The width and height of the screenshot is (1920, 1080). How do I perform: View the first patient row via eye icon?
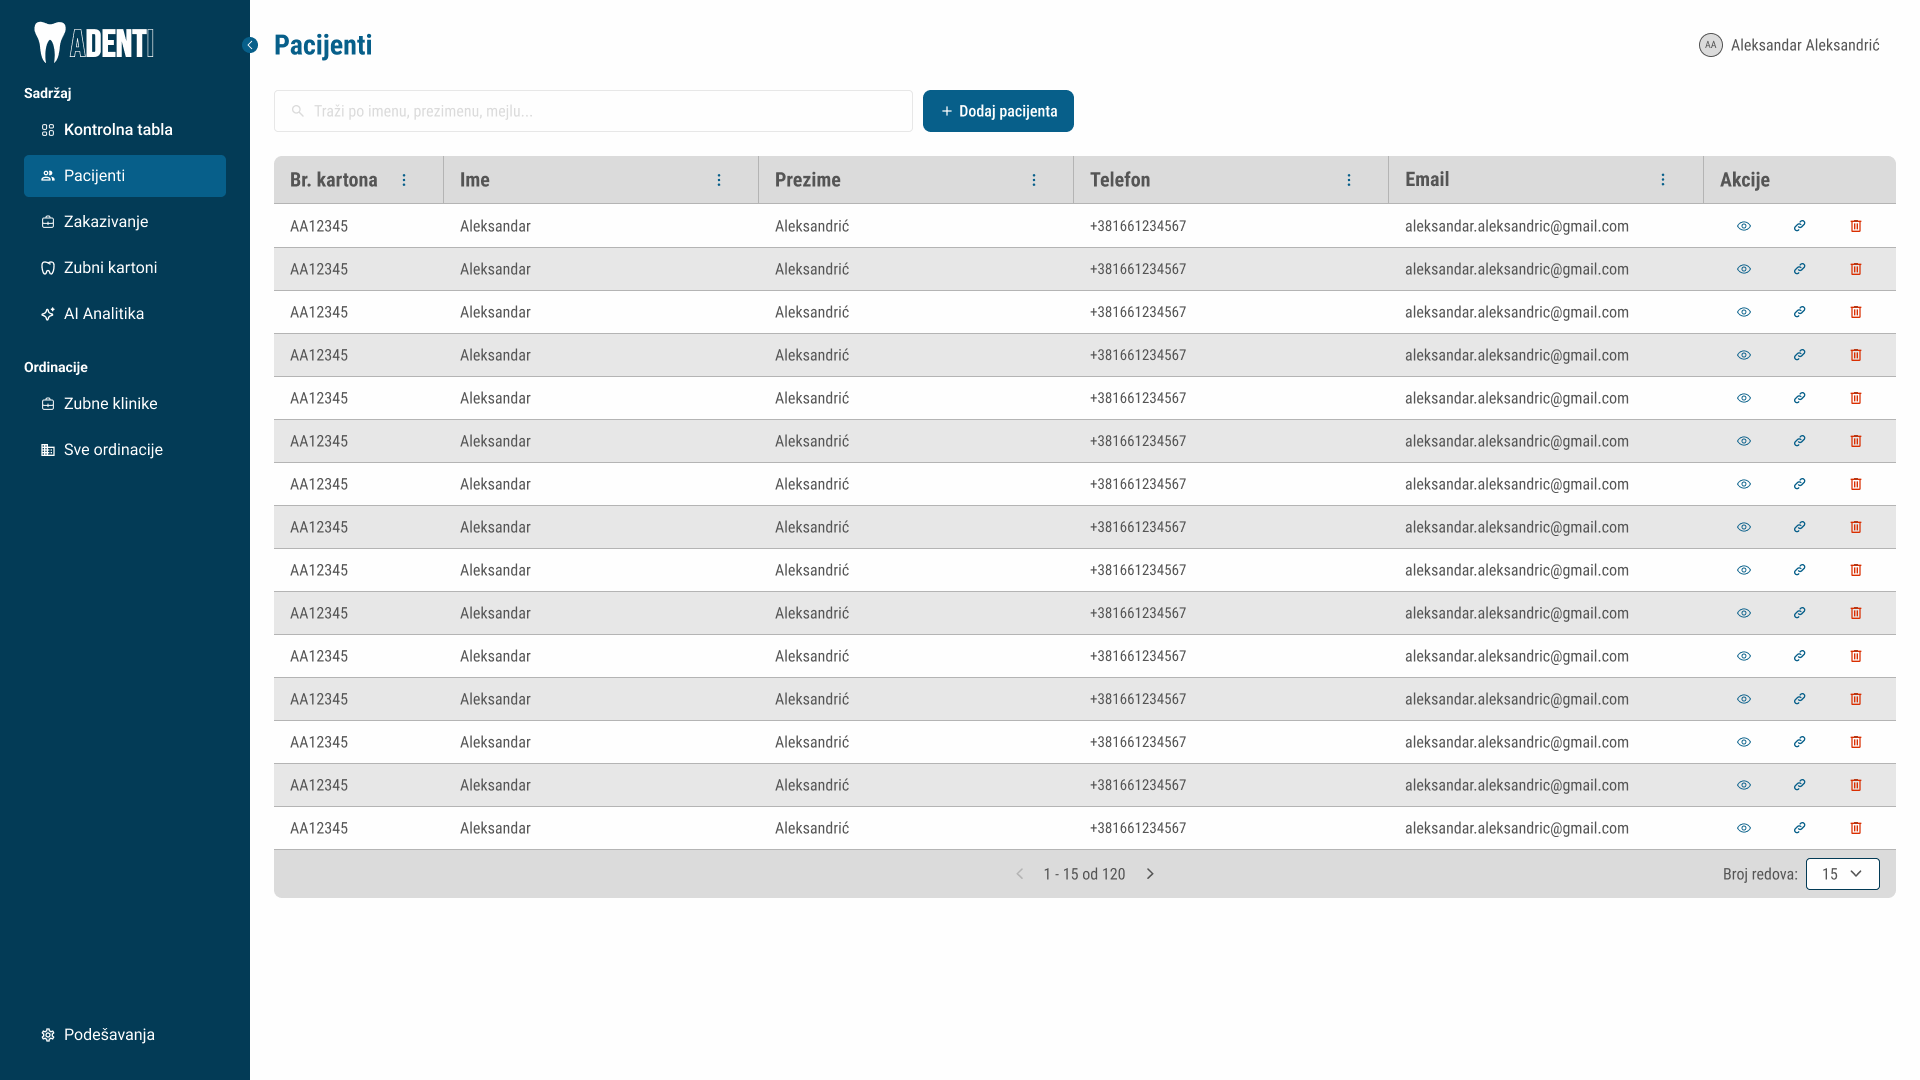point(1744,226)
